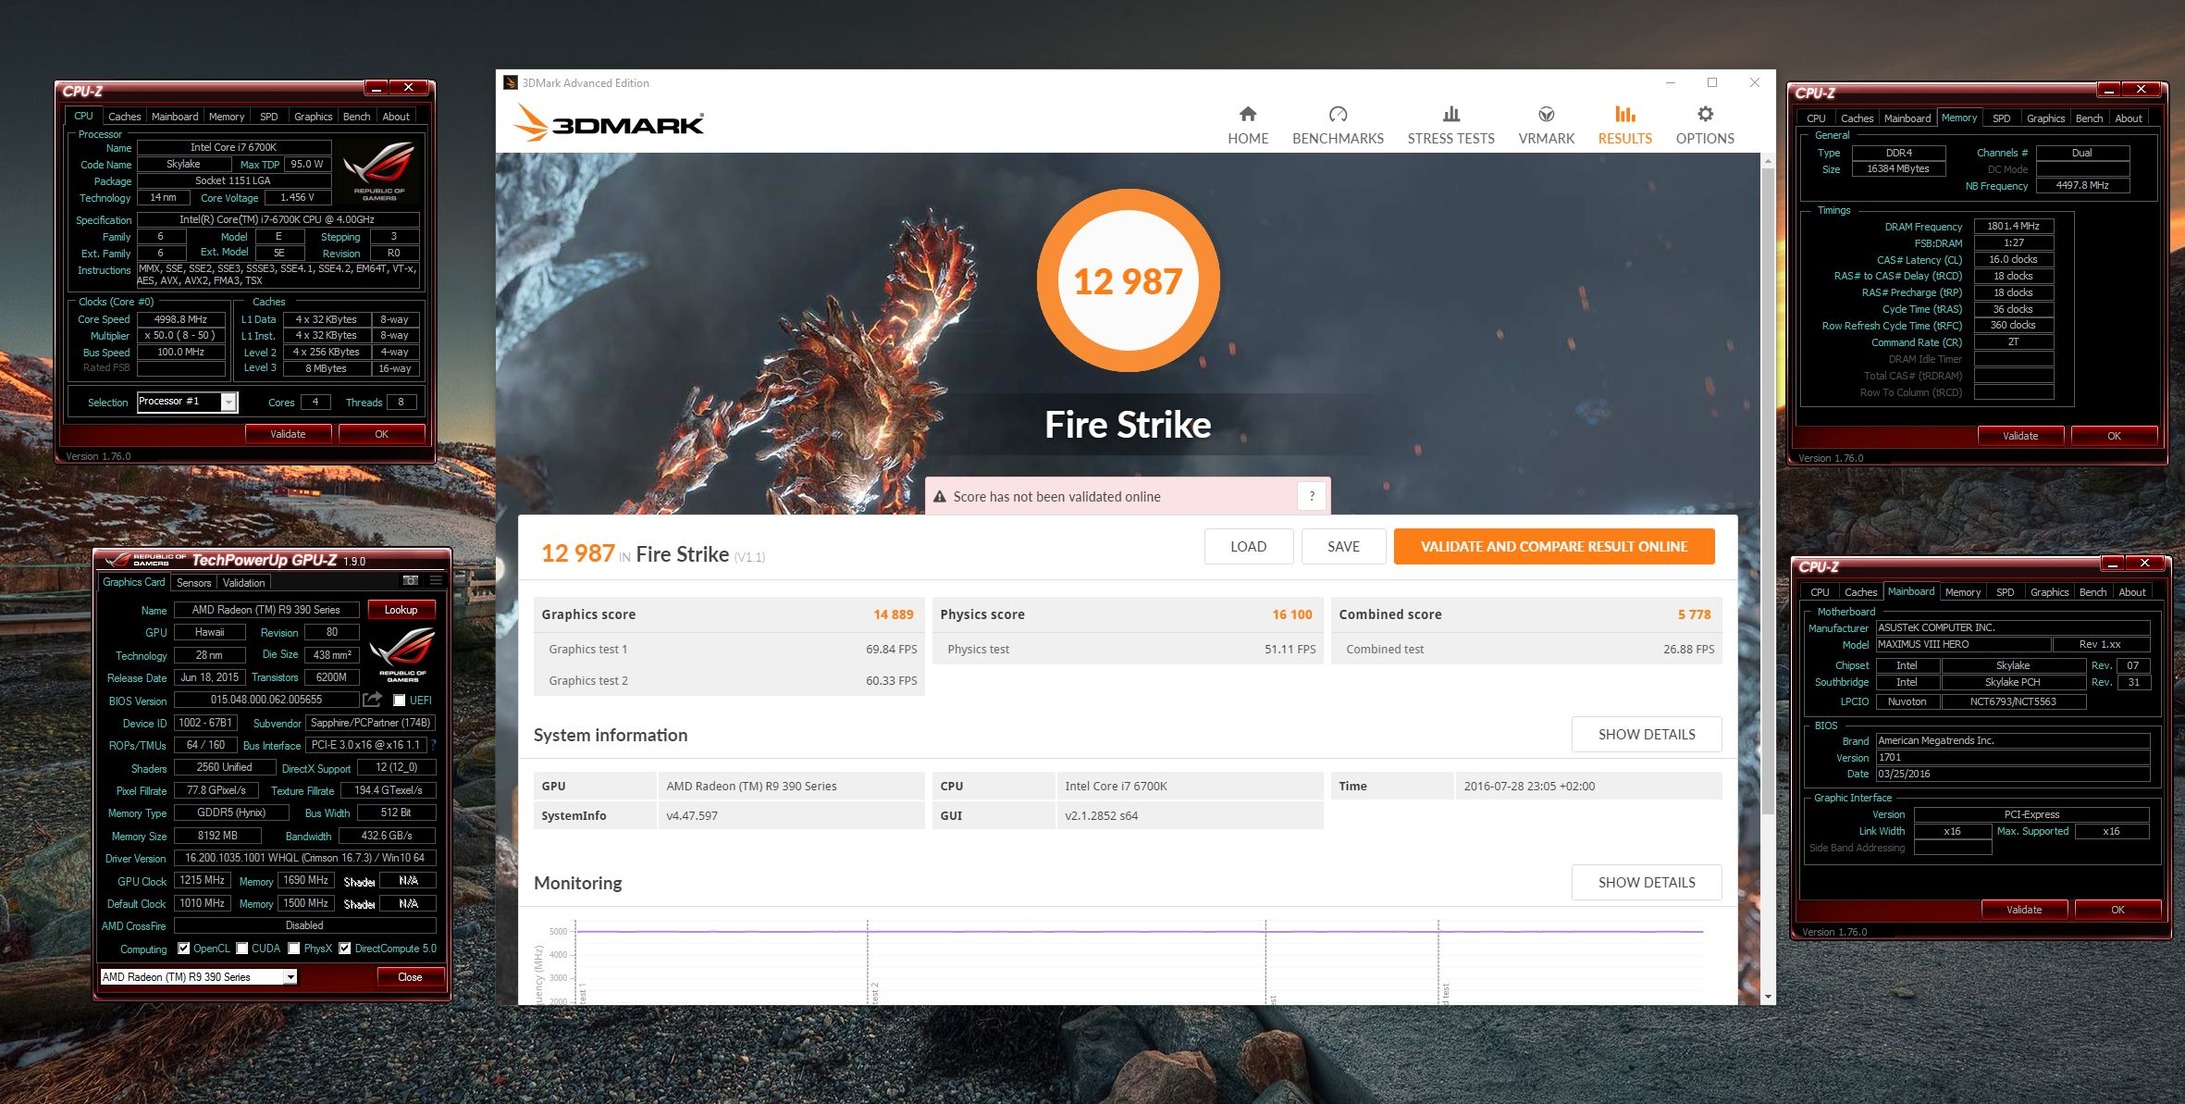Click the SystemInfo version v4.47.597

pos(692,815)
